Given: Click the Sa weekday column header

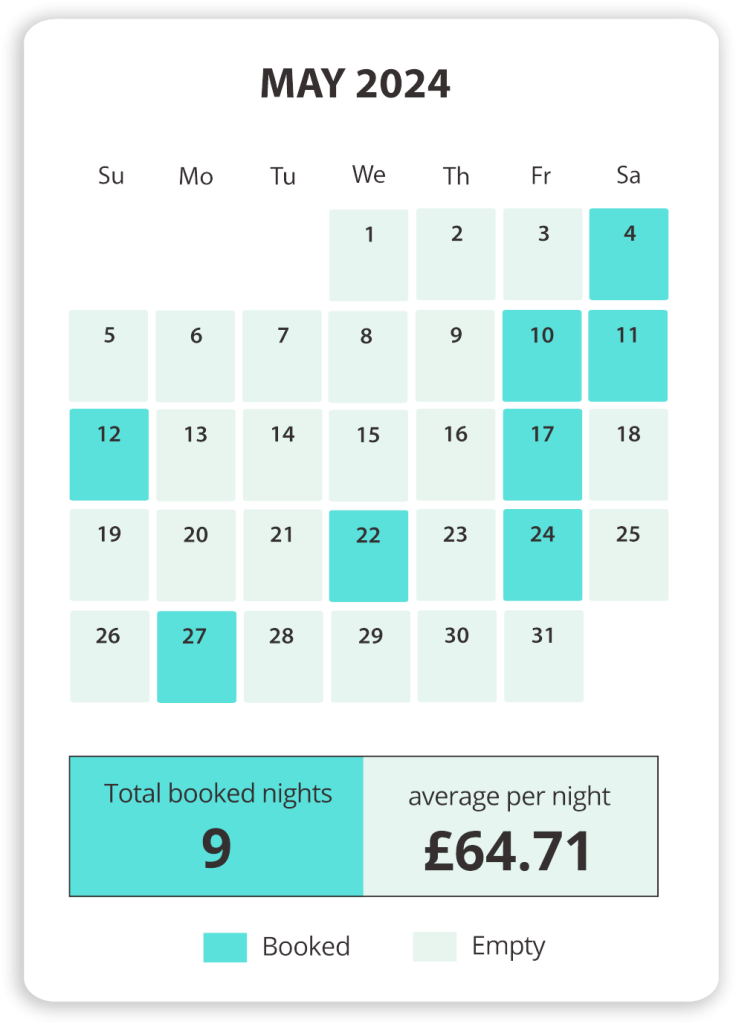Looking at the screenshot, I should pyautogui.click(x=628, y=176).
